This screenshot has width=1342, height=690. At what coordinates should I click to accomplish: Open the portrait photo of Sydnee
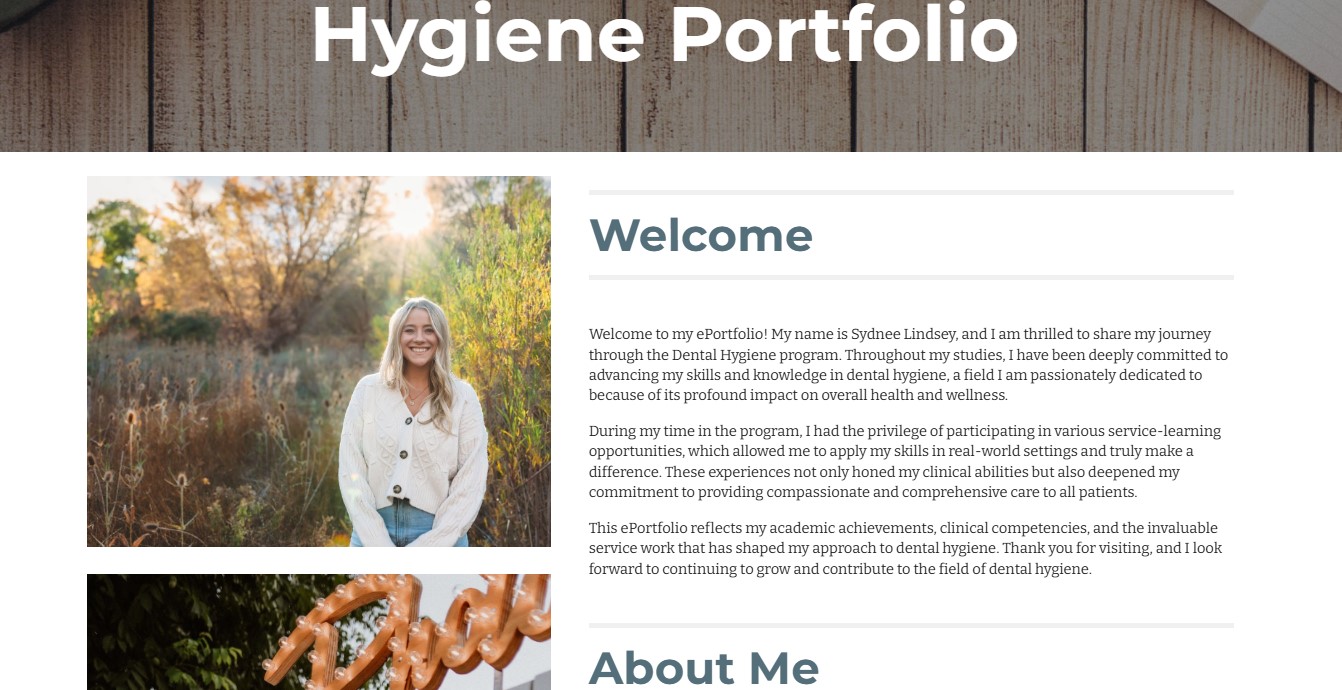pyautogui.click(x=319, y=361)
